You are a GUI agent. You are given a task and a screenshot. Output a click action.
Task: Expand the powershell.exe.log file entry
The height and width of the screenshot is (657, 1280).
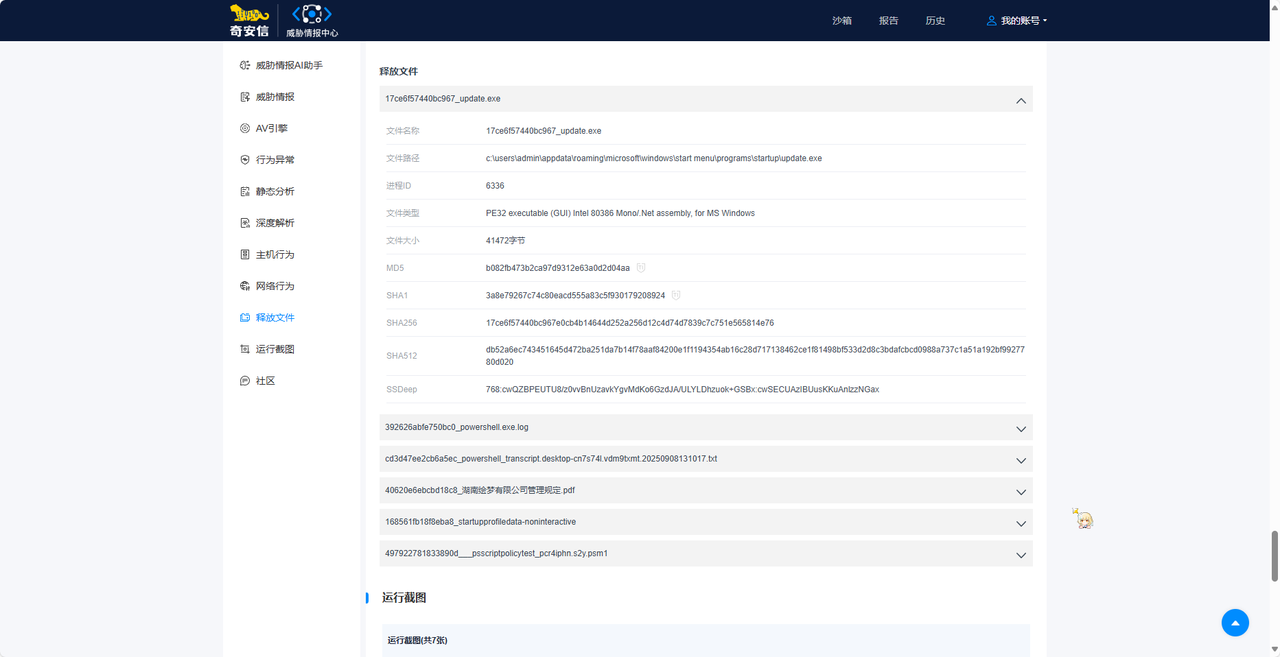click(1020, 428)
